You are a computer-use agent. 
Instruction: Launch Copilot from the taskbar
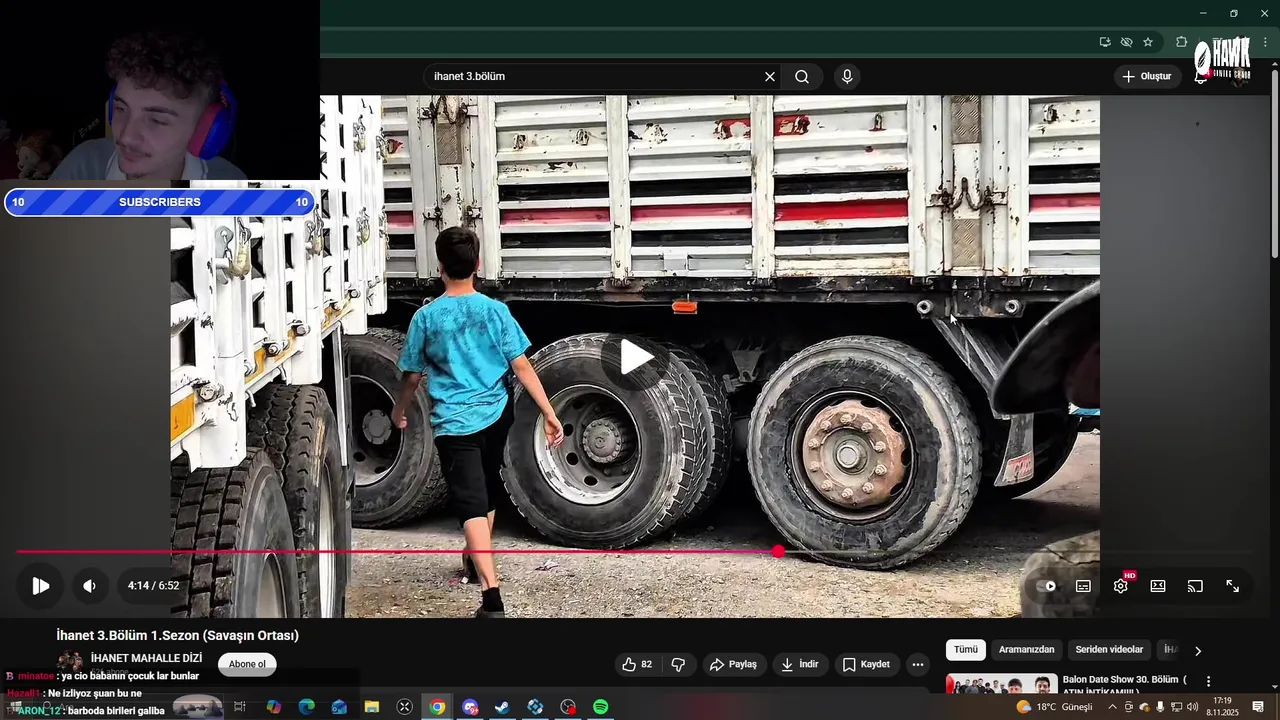pyautogui.click(x=273, y=707)
